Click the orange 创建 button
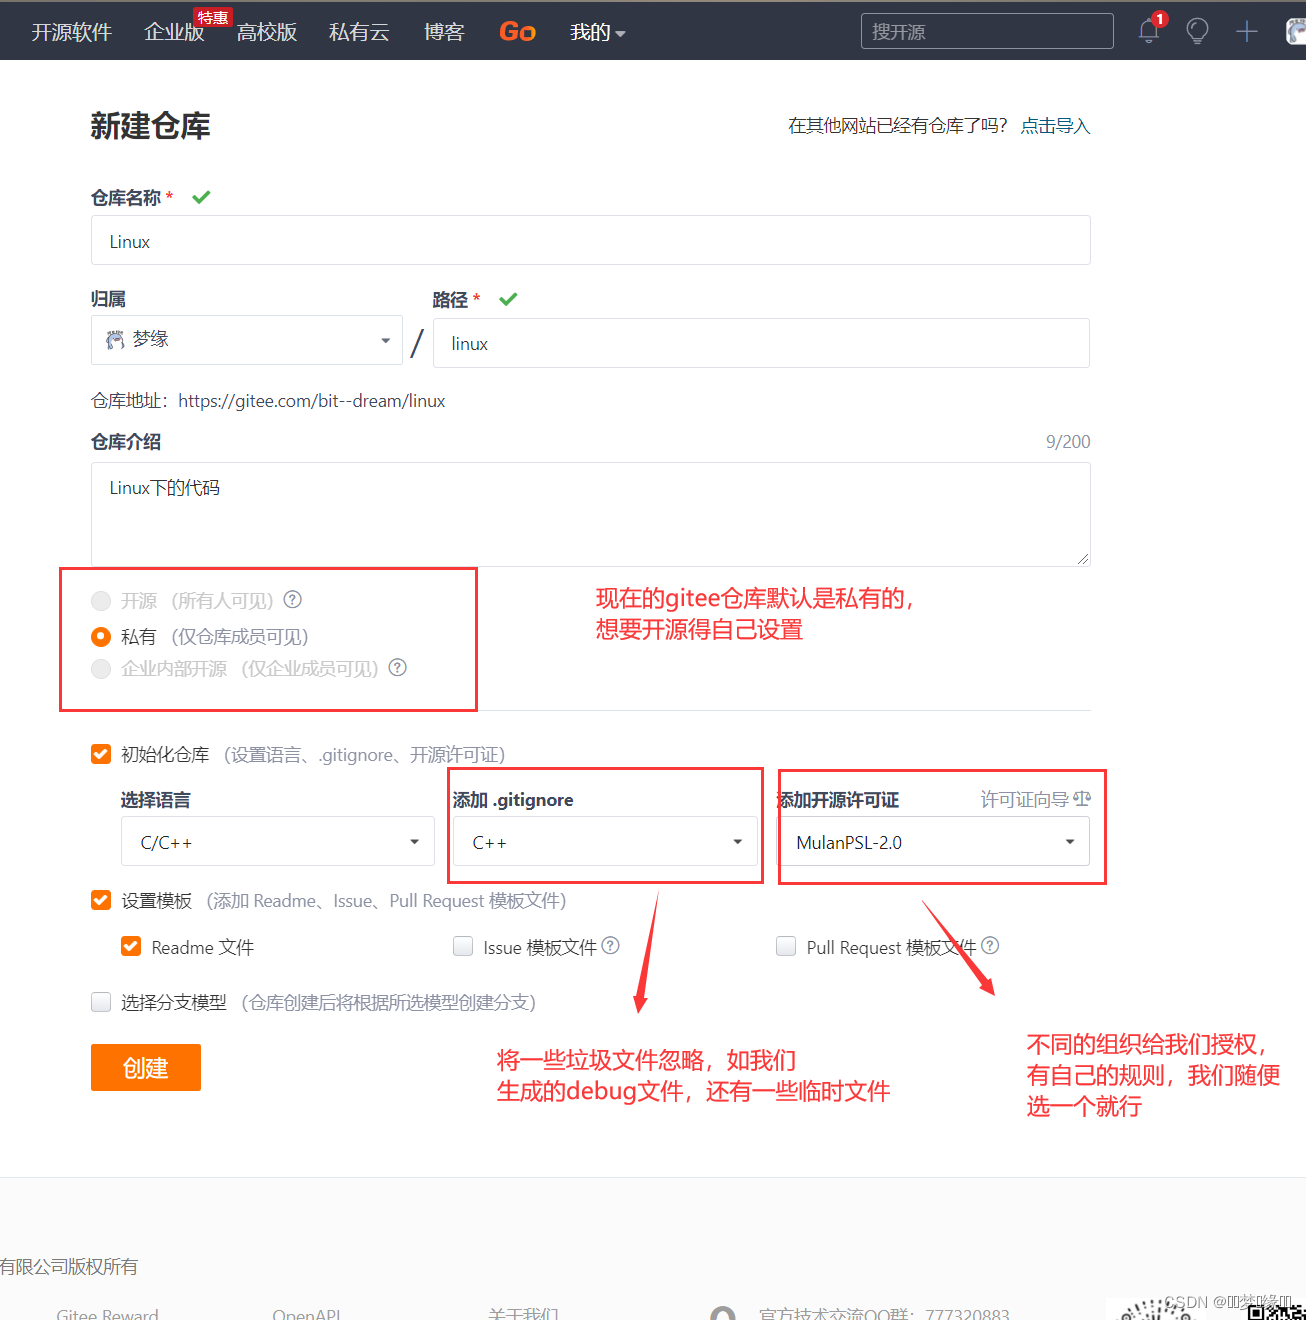The image size is (1306, 1320). pos(146,1067)
